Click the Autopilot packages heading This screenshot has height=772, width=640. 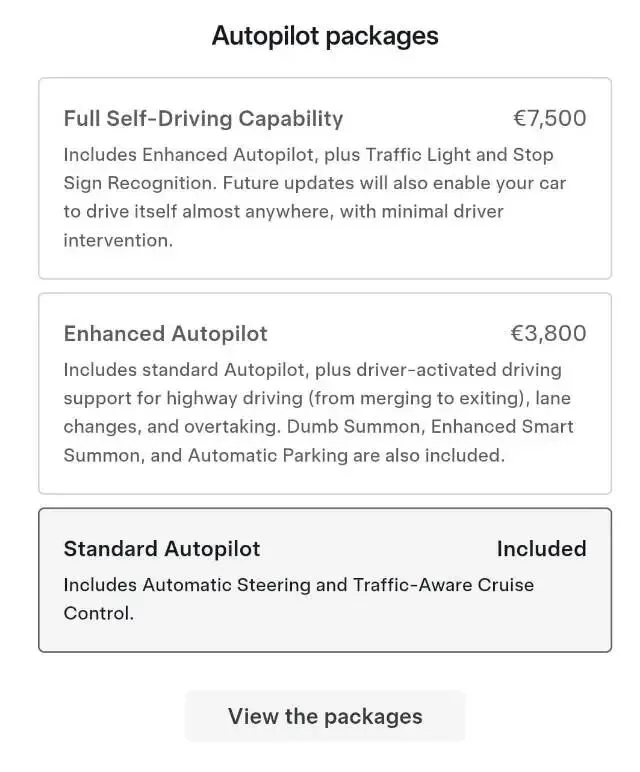pyautogui.click(x=325, y=36)
